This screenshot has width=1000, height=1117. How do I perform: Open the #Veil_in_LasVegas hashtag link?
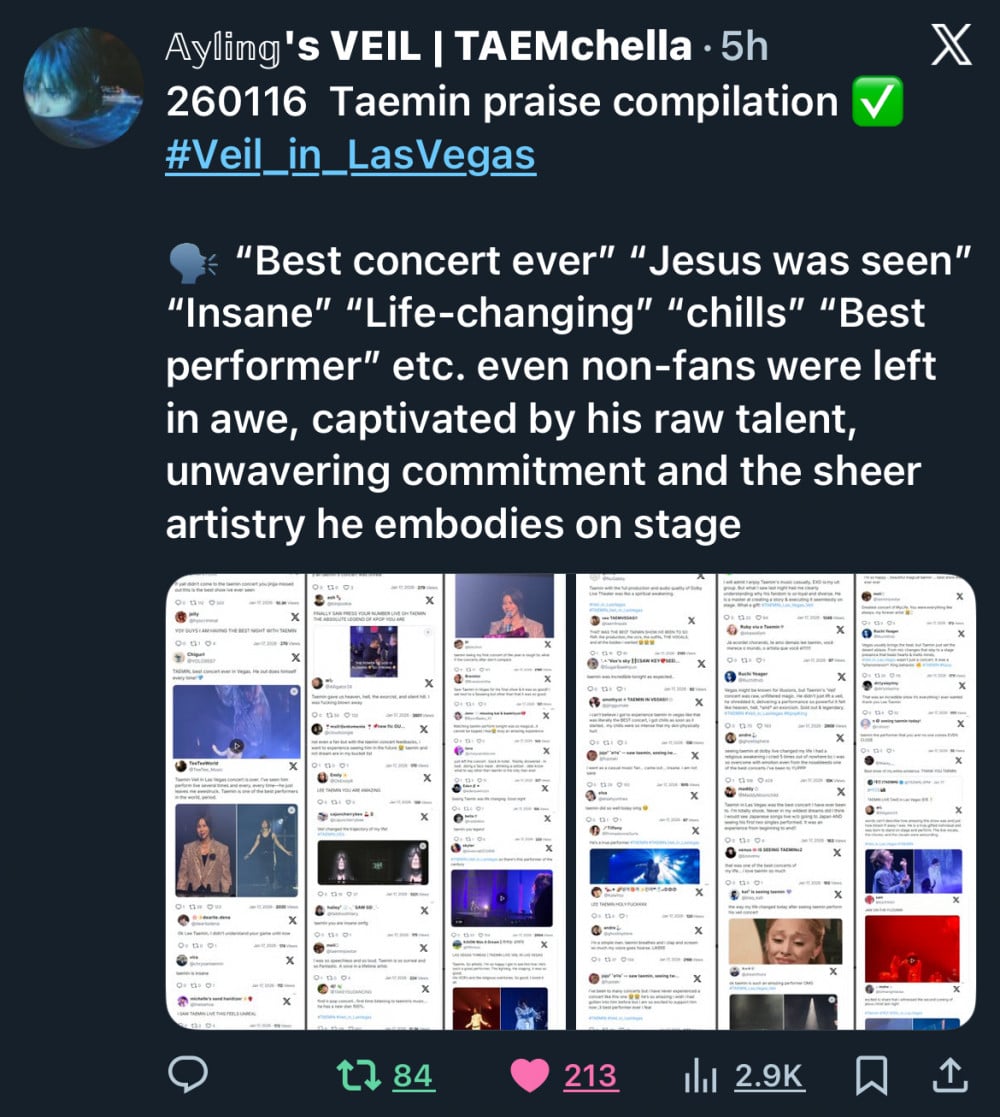coord(350,157)
